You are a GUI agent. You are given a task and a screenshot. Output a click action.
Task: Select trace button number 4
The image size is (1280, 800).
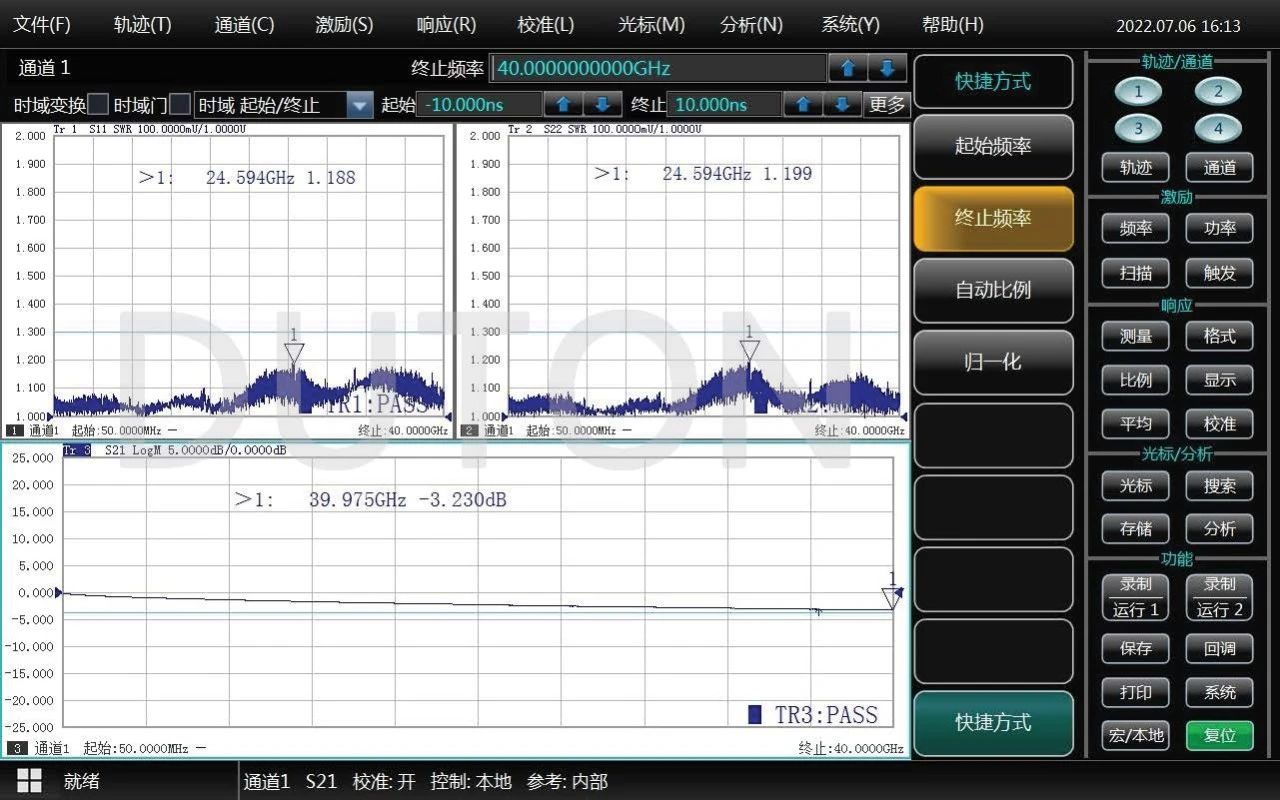point(1218,128)
